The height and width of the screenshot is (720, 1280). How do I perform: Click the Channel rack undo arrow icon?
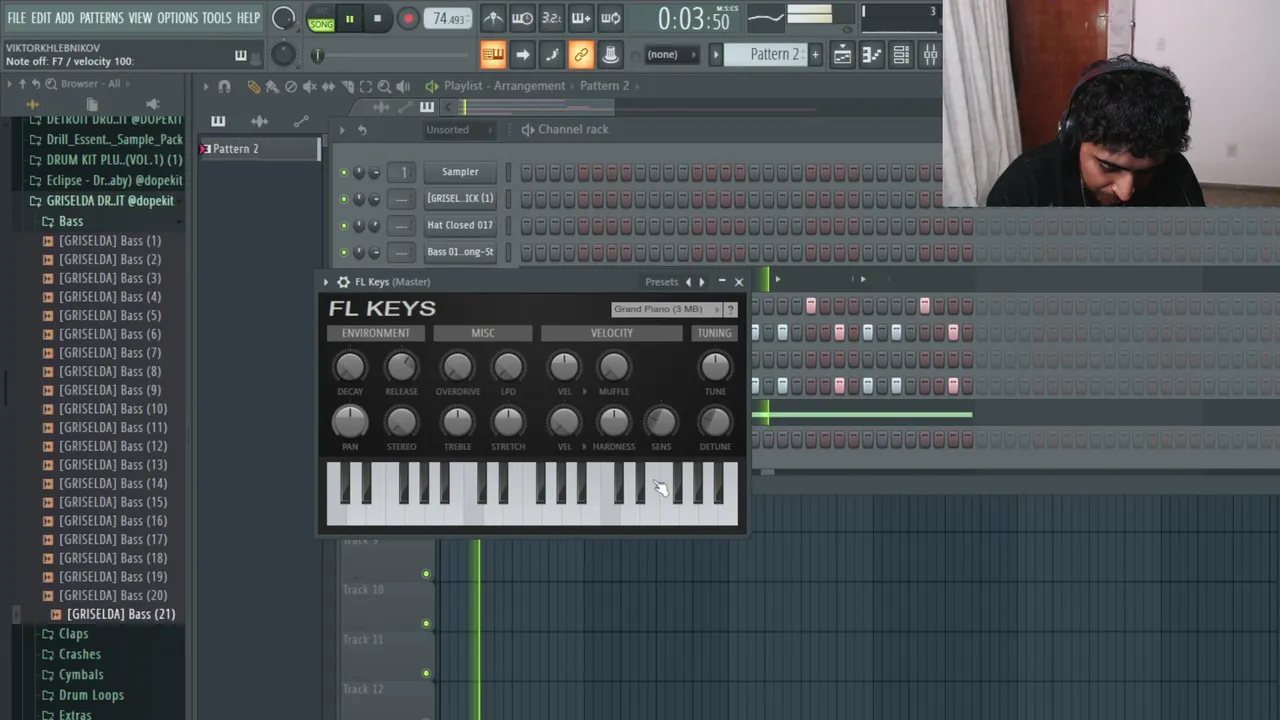click(362, 130)
